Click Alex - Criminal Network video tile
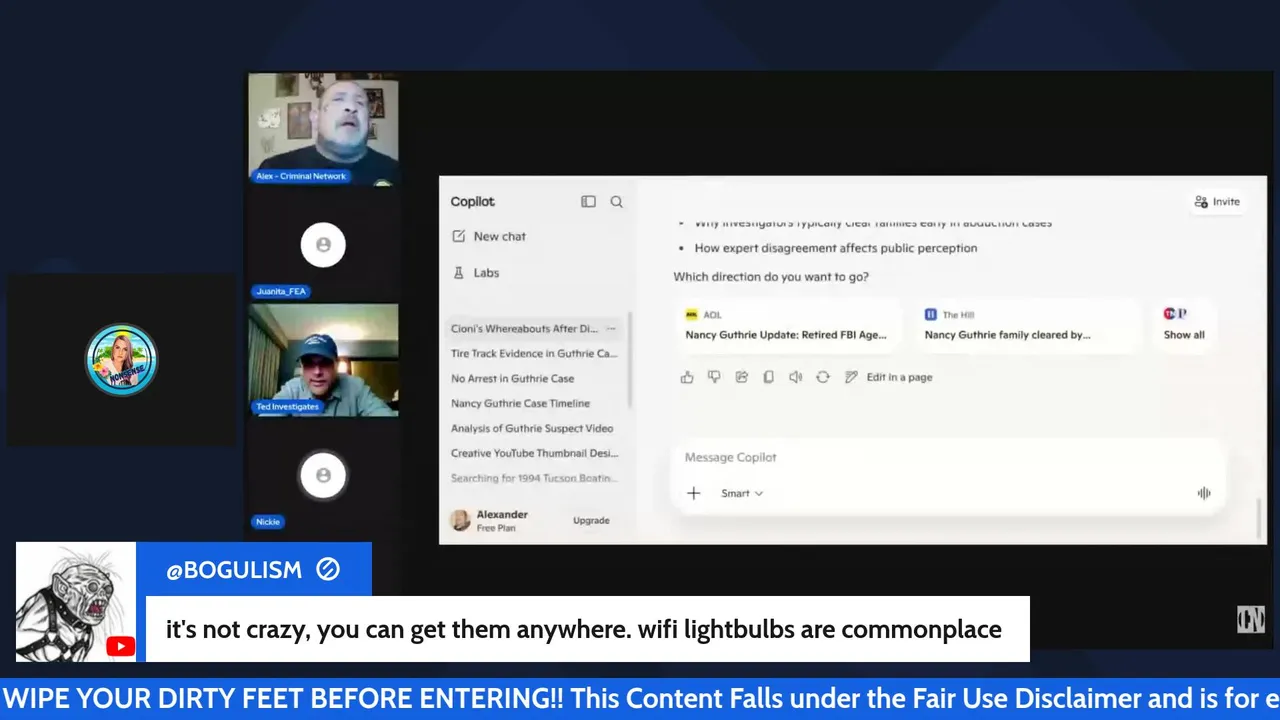This screenshot has width=1280, height=720. click(323, 129)
